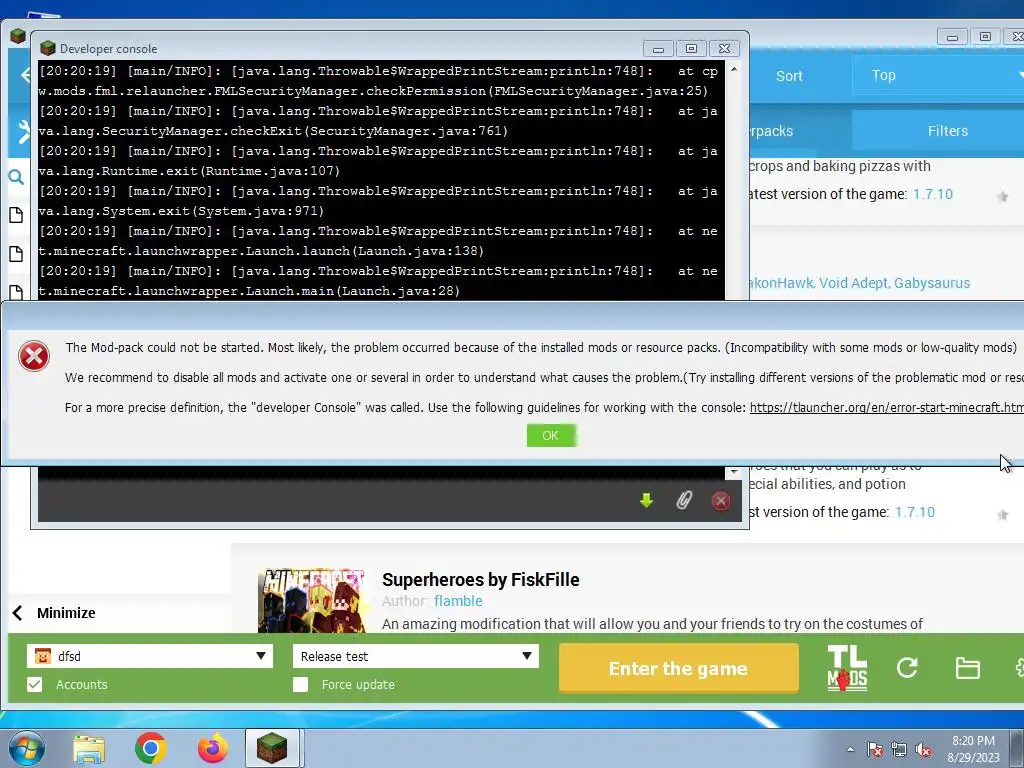Click the red clear icon in console
Image resolution: width=1024 pixels, height=768 pixels.
click(x=720, y=501)
